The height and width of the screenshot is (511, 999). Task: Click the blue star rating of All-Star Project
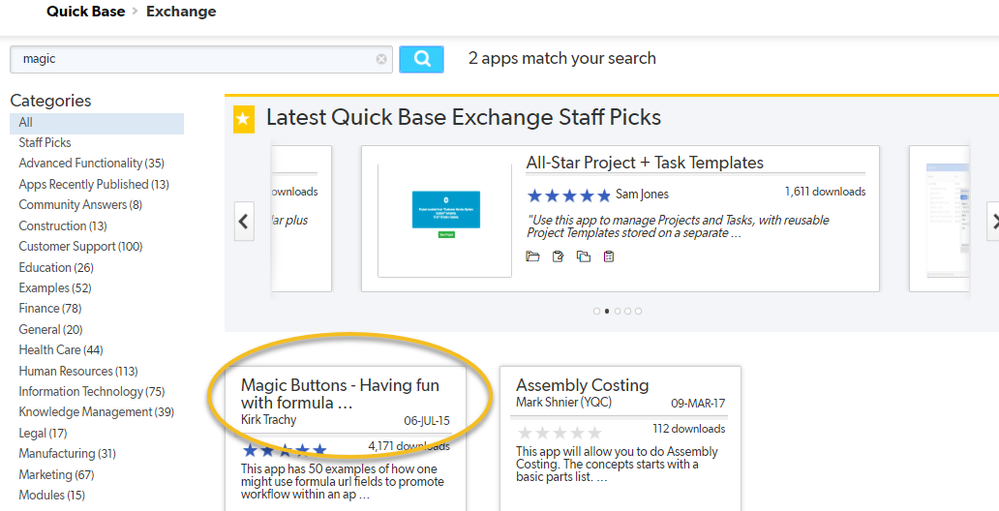(x=569, y=195)
